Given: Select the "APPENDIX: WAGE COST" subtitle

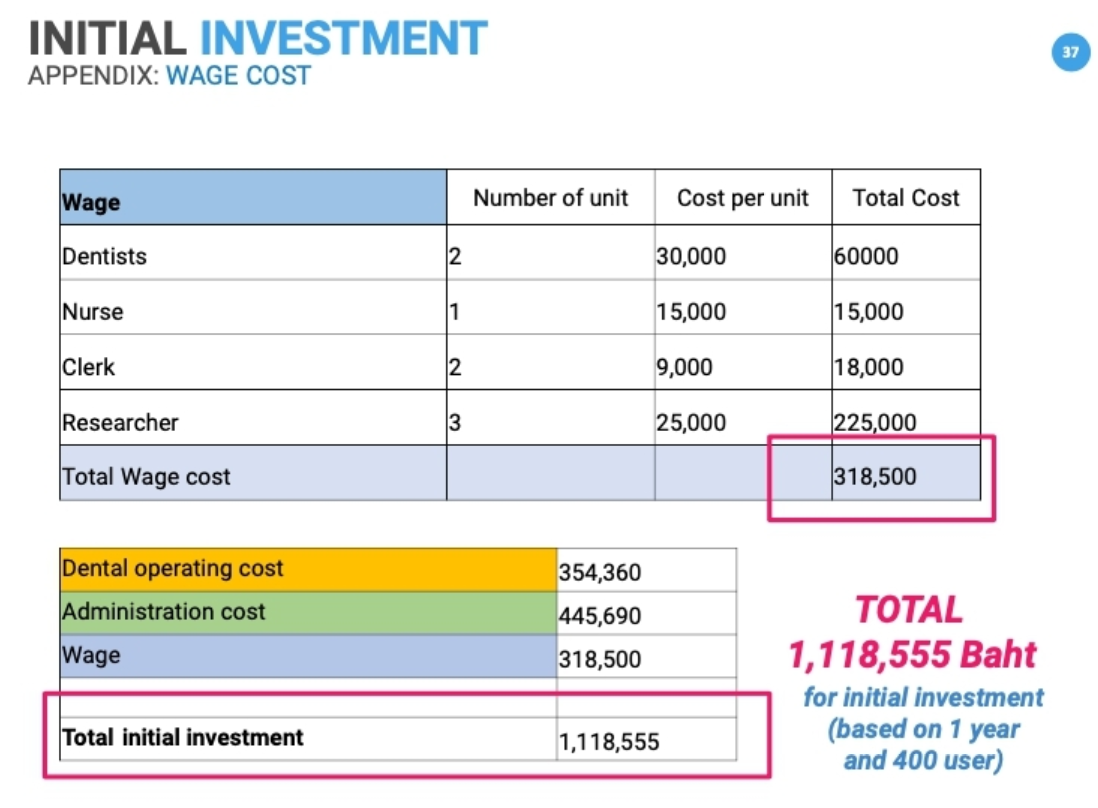Looking at the screenshot, I should pyautogui.click(x=169, y=76).
